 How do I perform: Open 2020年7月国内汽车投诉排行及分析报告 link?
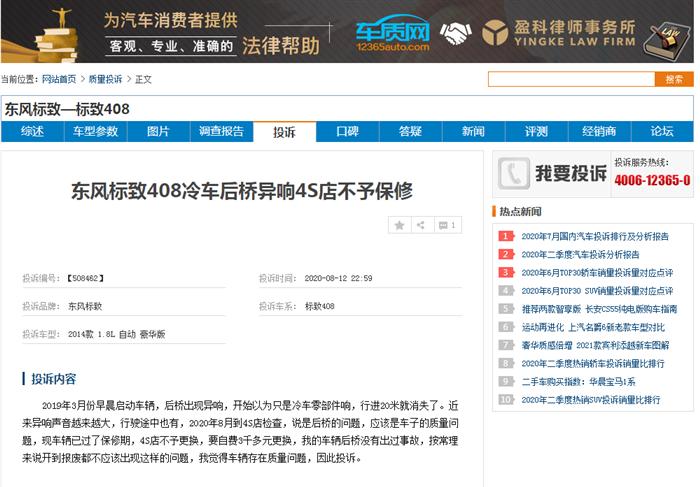(x=595, y=236)
